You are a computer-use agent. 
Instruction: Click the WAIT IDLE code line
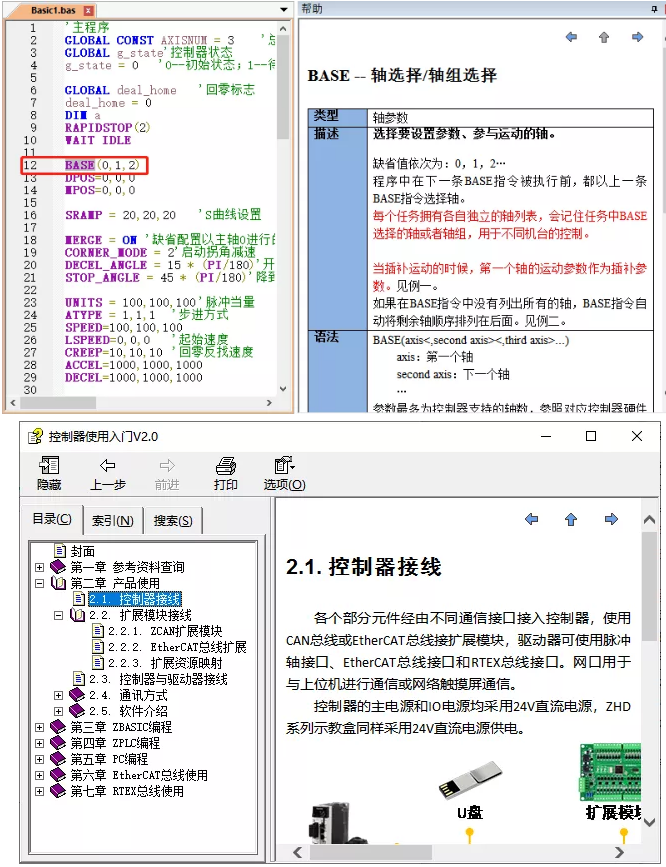click(98, 140)
